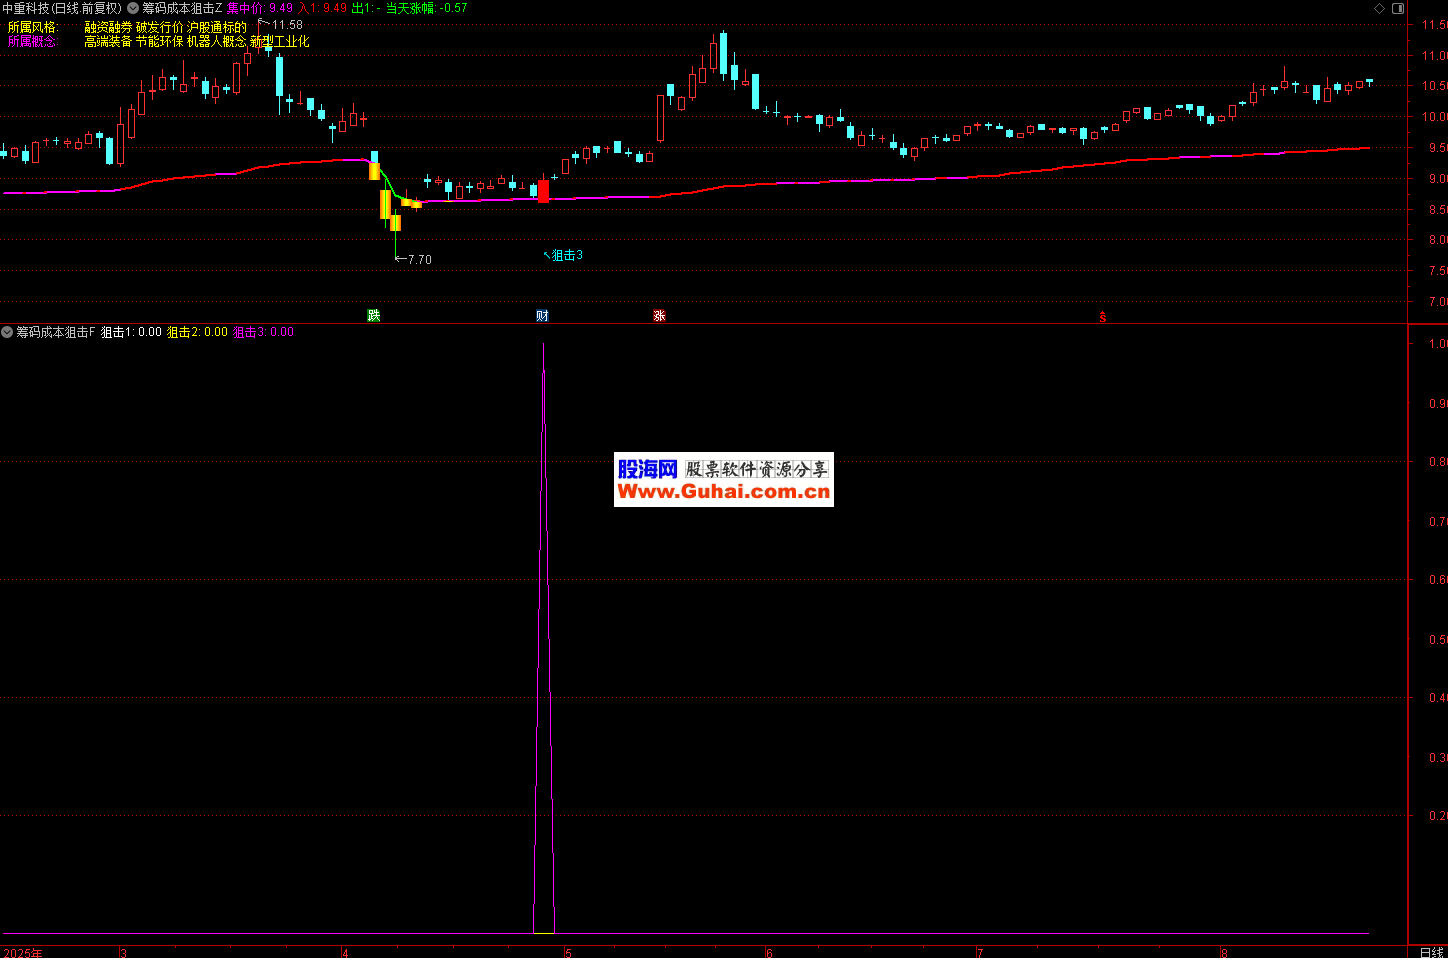Click the 11.58 high price label
Screen dimensions: 1448x958
tap(287, 25)
